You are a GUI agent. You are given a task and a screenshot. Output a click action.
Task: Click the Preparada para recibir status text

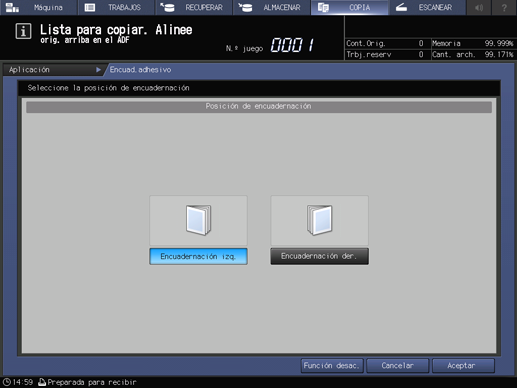(x=92, y=382)
